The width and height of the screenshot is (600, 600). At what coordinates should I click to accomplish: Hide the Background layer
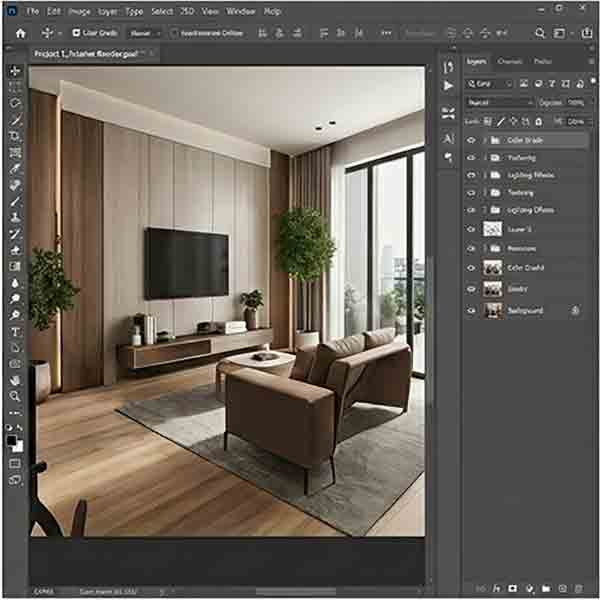[x=471, y=310]
